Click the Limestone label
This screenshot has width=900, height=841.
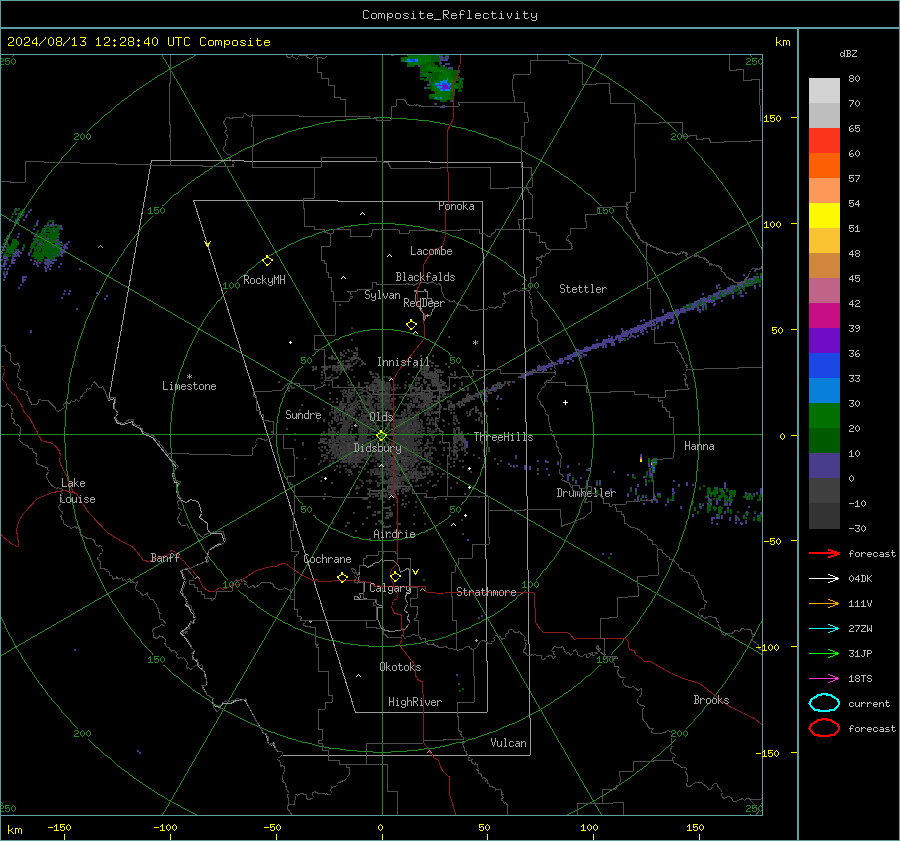pyautogui.click(x=189, y=386)
